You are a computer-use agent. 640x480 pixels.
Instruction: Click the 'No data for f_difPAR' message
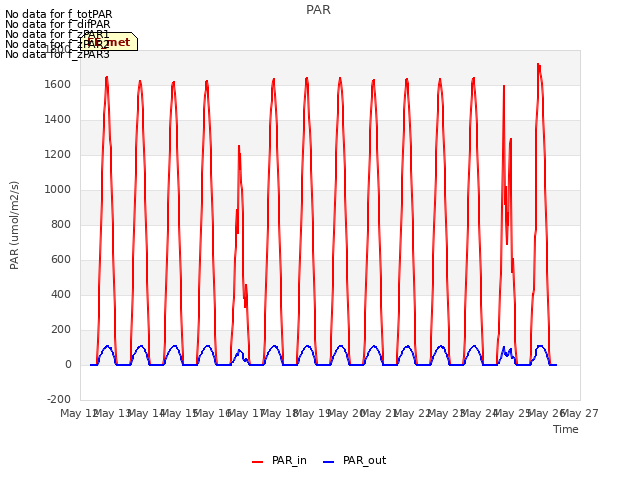tap(58, 24)
